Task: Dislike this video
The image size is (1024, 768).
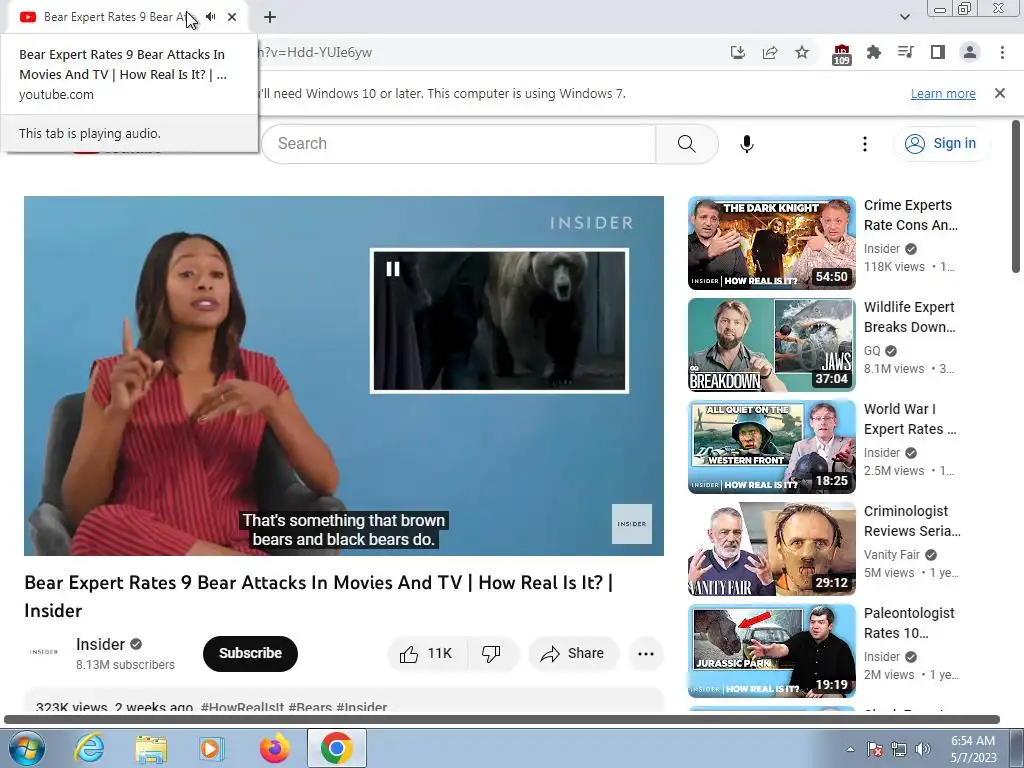Action: (x=492, y=654)
